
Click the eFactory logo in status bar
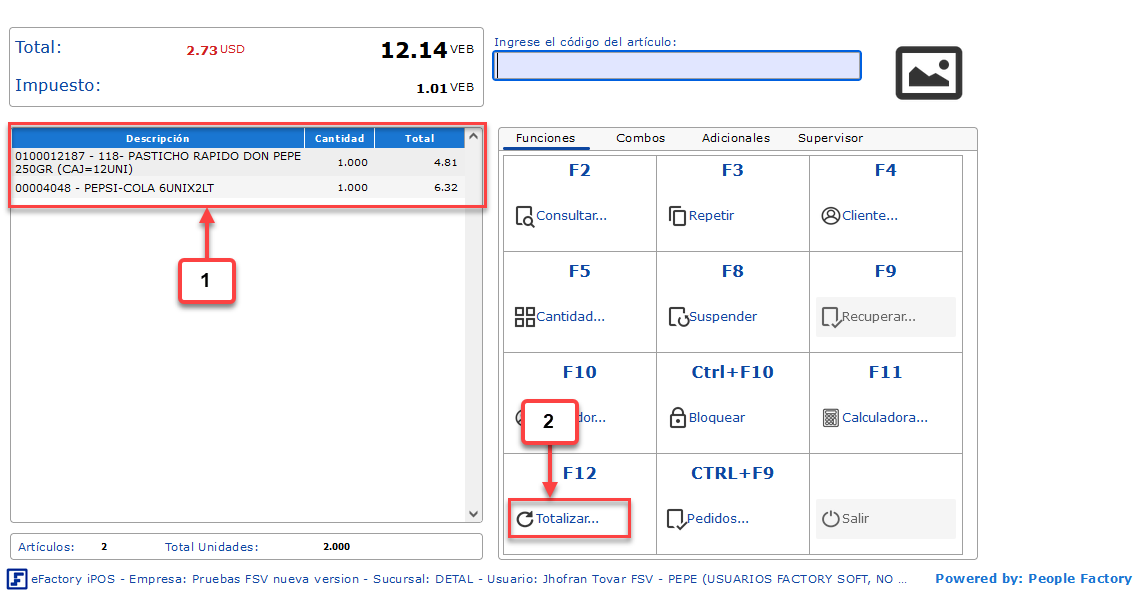[17, 579]
